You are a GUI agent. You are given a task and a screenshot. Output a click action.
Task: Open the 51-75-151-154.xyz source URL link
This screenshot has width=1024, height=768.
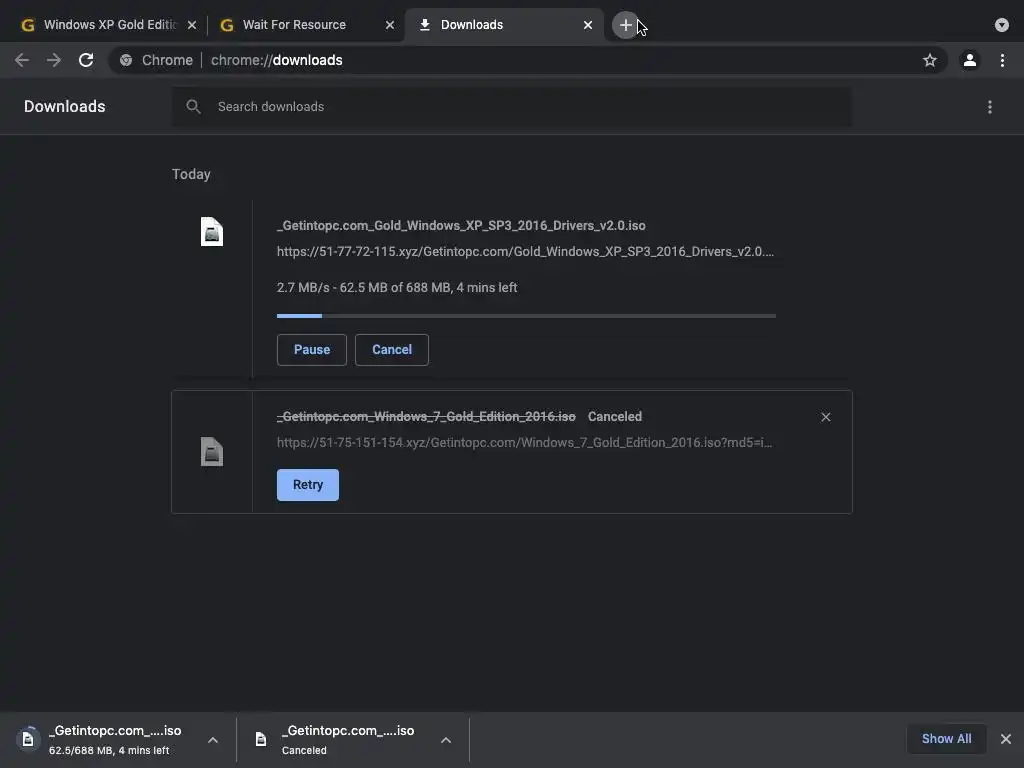pos(524,442)
